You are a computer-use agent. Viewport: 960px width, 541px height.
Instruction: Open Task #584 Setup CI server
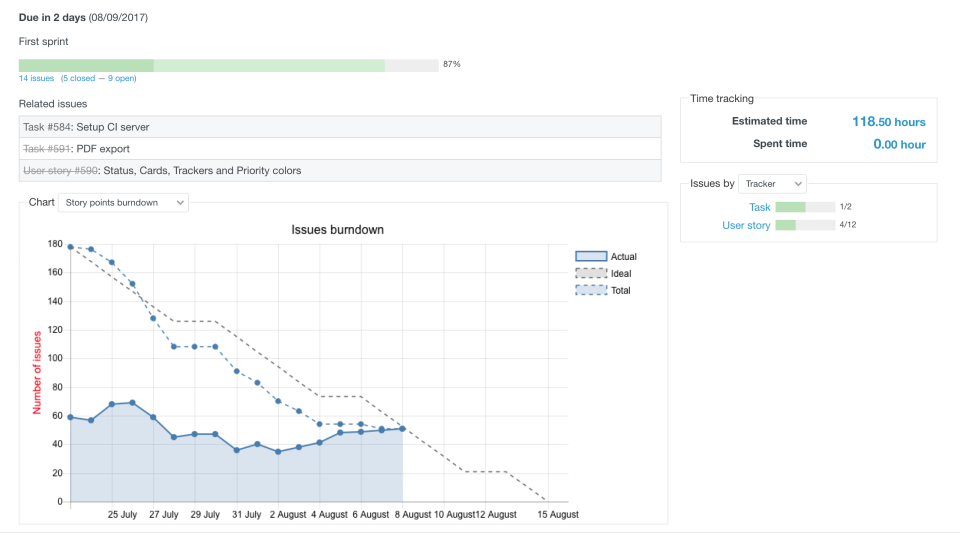click(47, 127)
